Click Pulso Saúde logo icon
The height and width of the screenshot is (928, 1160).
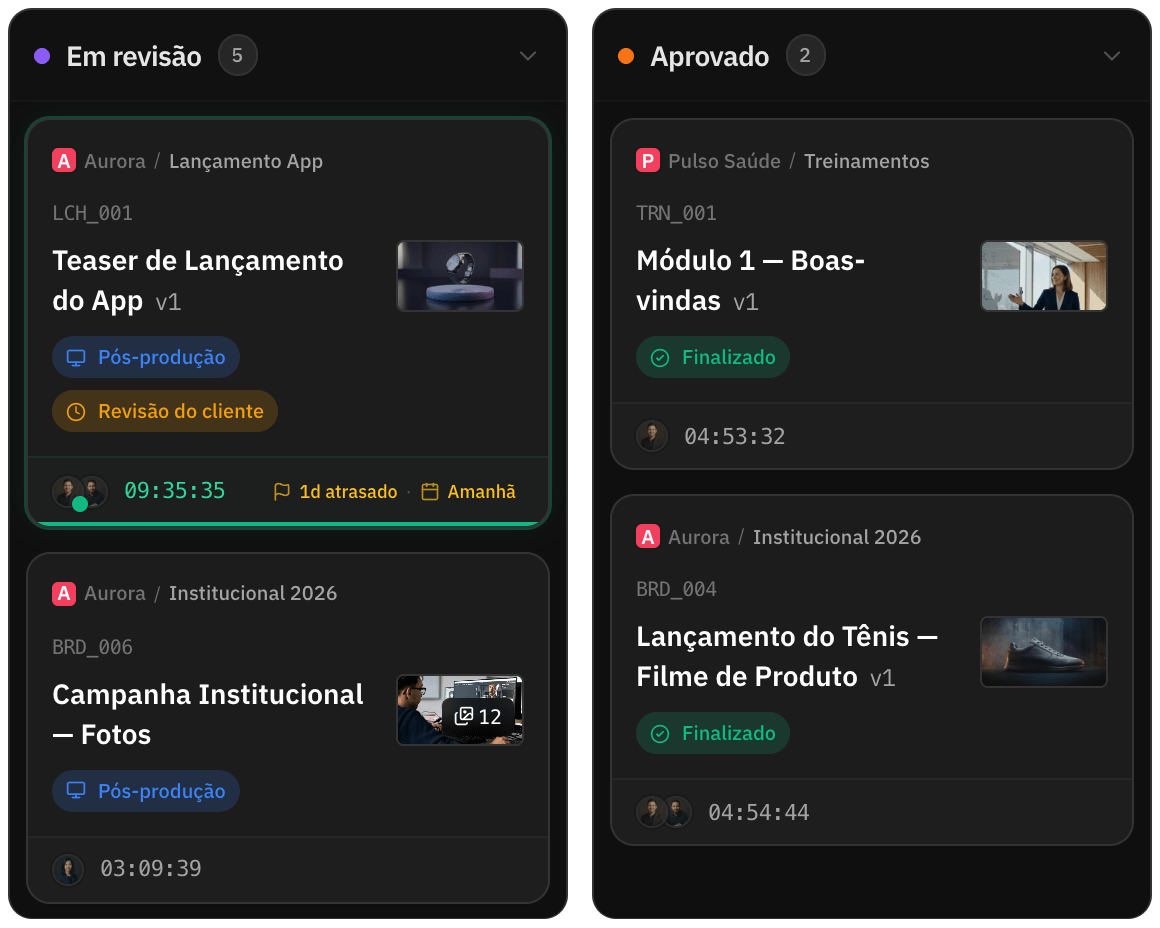pos(647,161)
